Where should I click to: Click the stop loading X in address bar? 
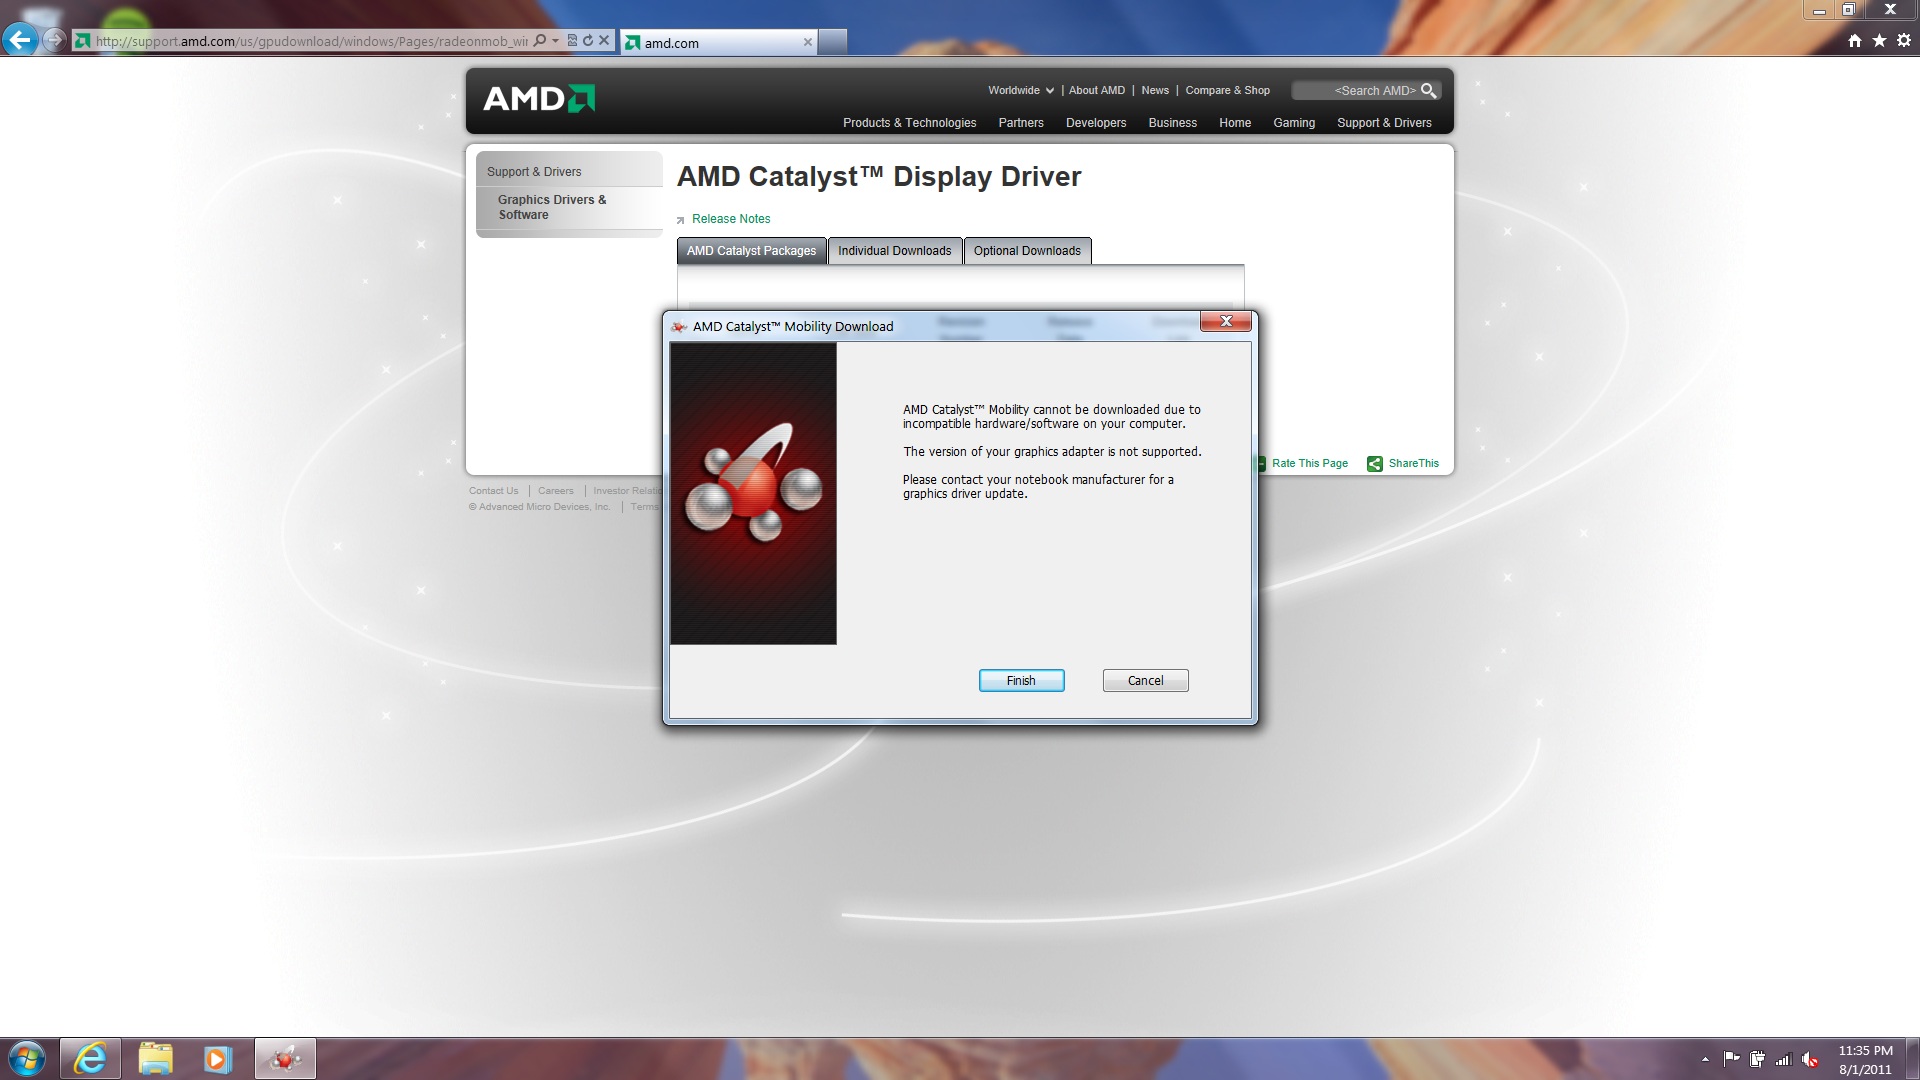[604, 41]
